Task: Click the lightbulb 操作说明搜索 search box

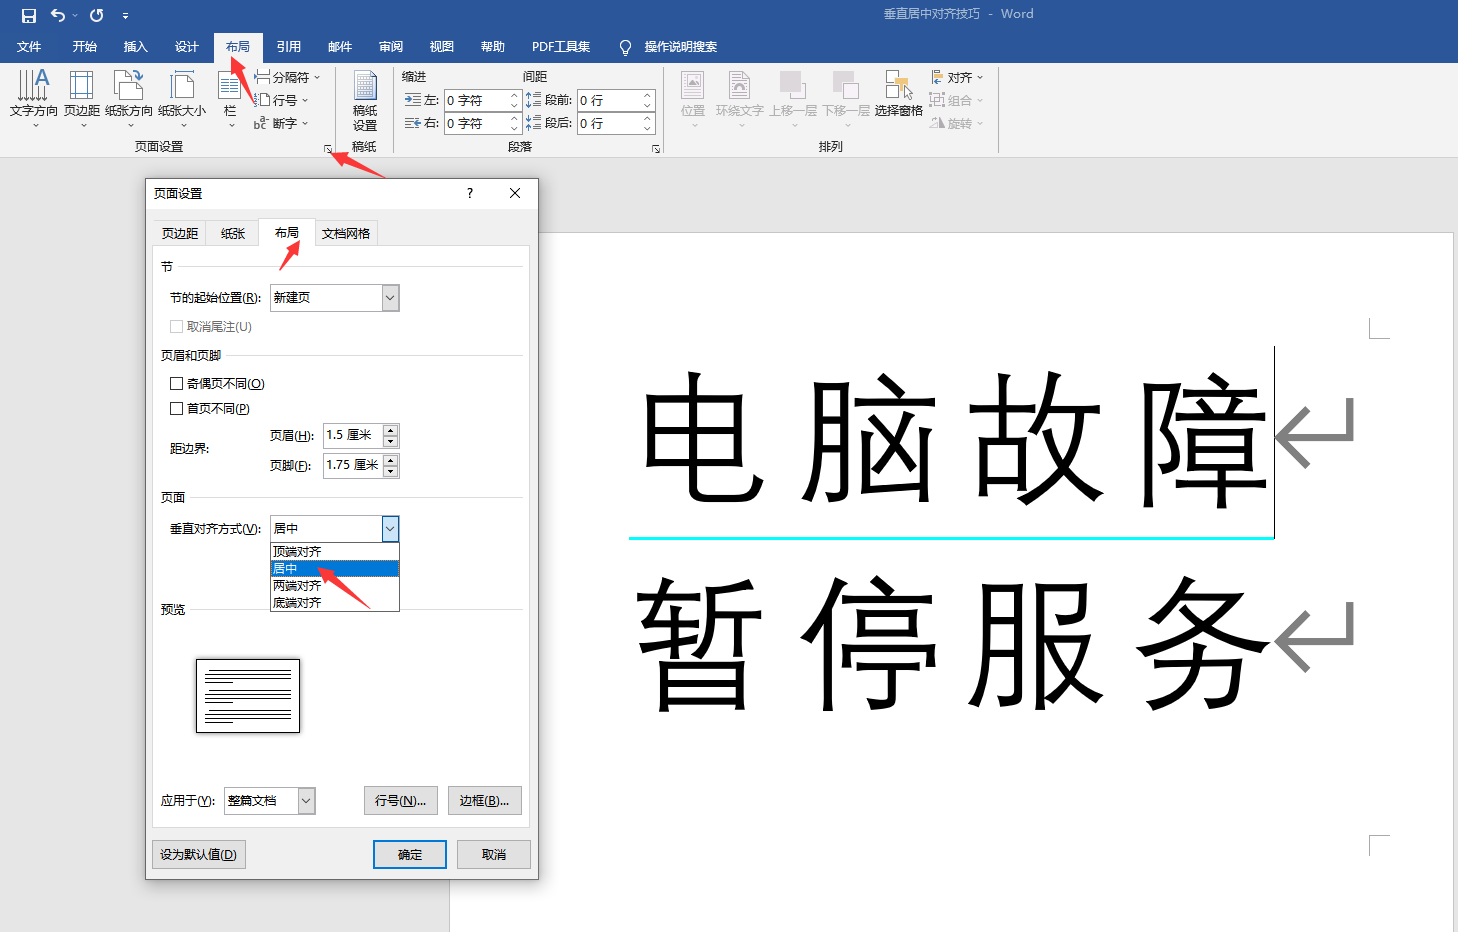Action: click(668, 47)
